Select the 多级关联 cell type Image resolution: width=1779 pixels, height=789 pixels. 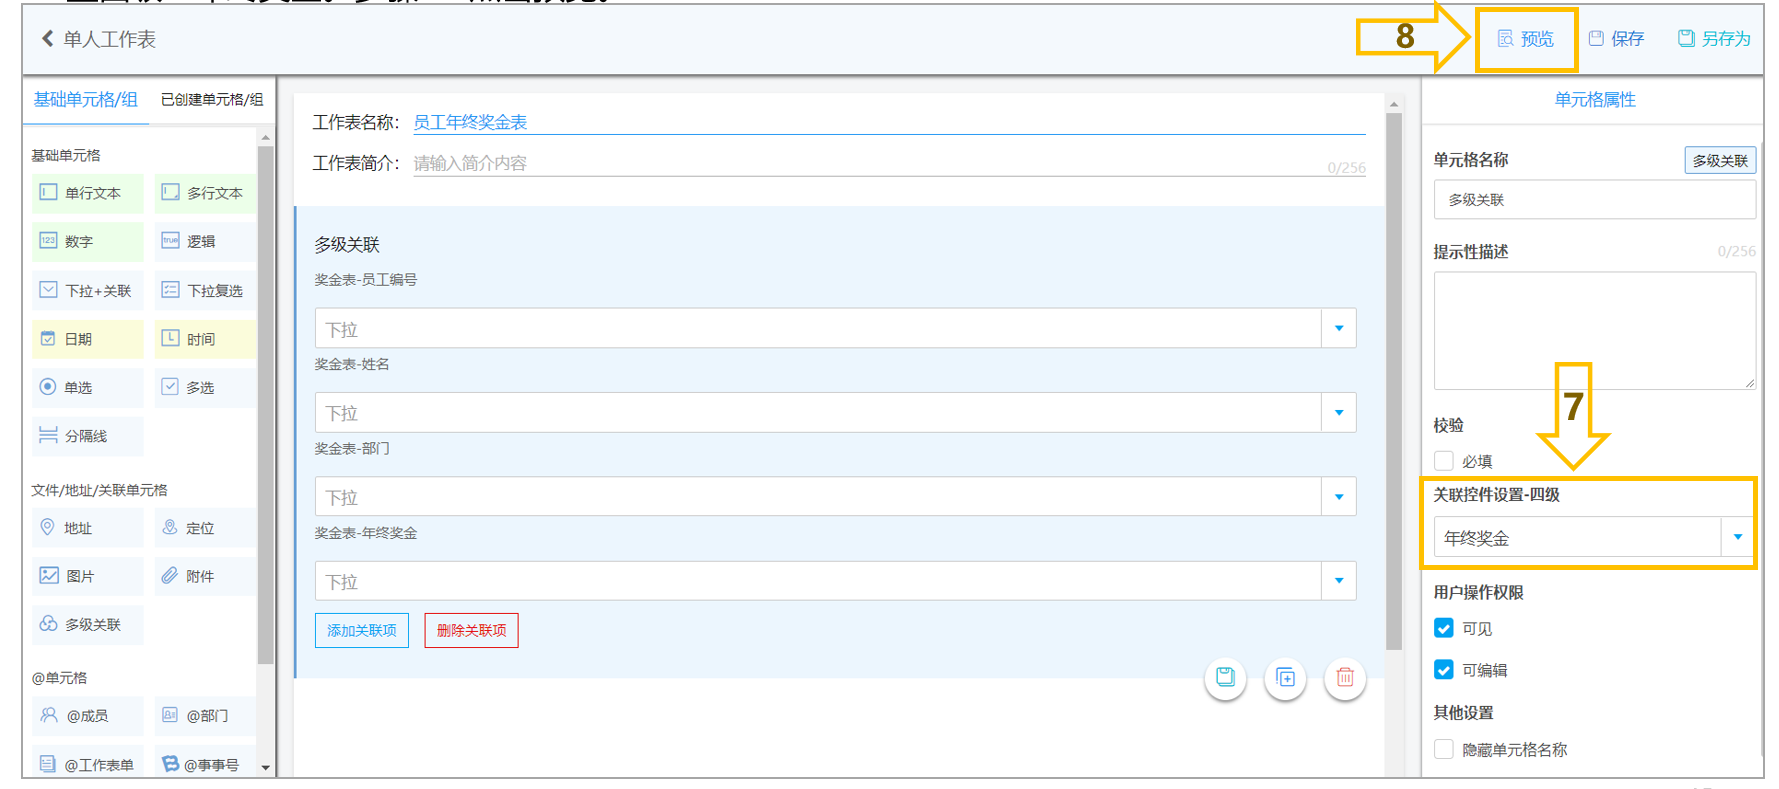click(88, 624)
